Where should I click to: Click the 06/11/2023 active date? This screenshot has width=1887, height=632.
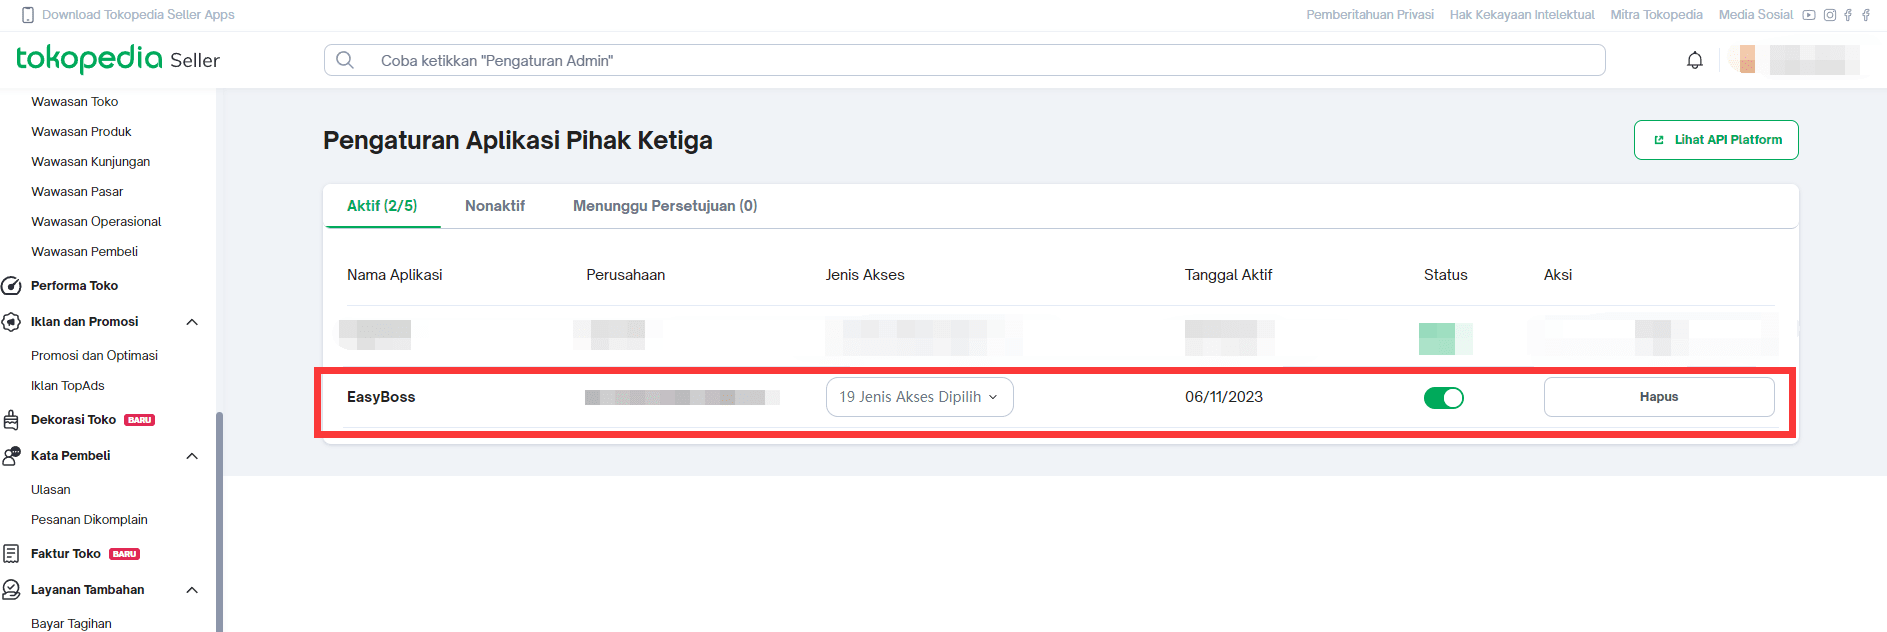click(x=1224, y=397)
